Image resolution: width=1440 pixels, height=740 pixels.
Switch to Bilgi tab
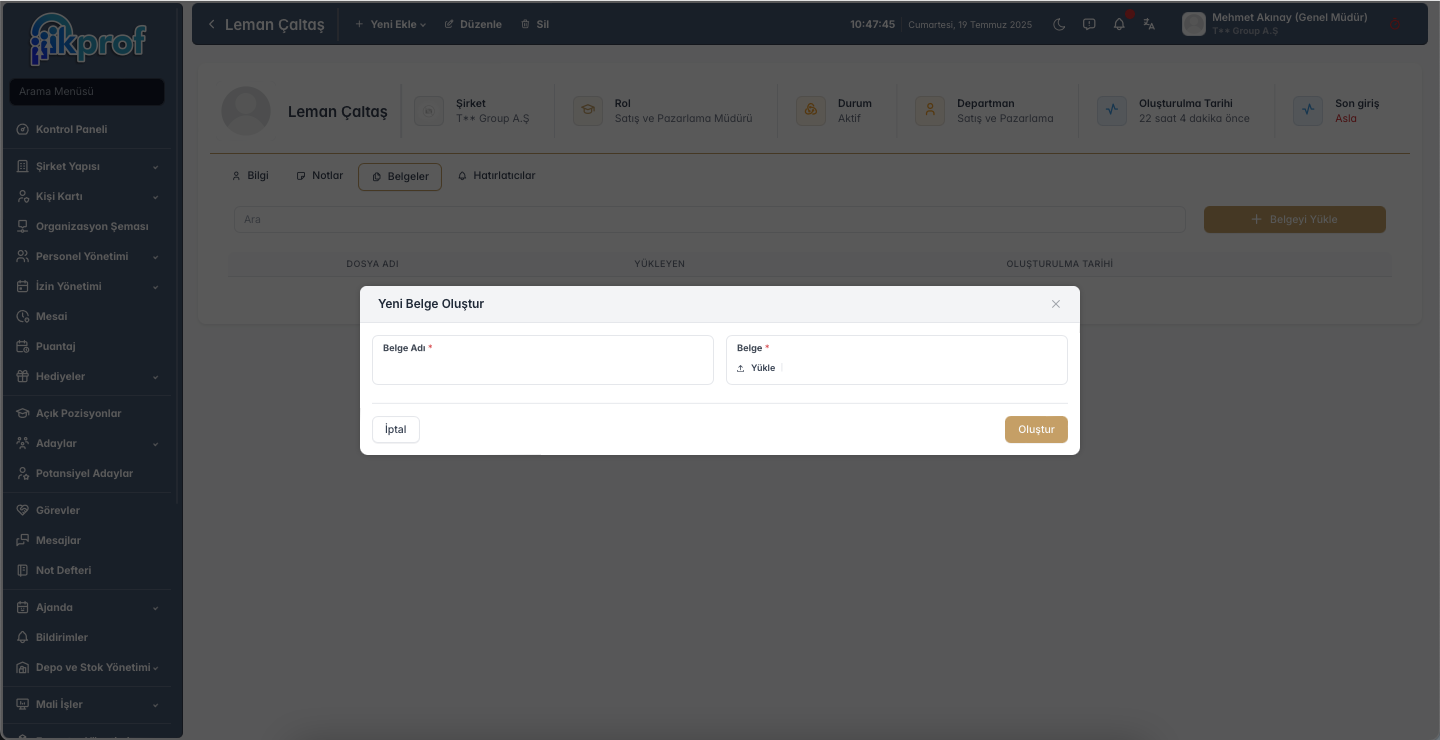(250, 176)
